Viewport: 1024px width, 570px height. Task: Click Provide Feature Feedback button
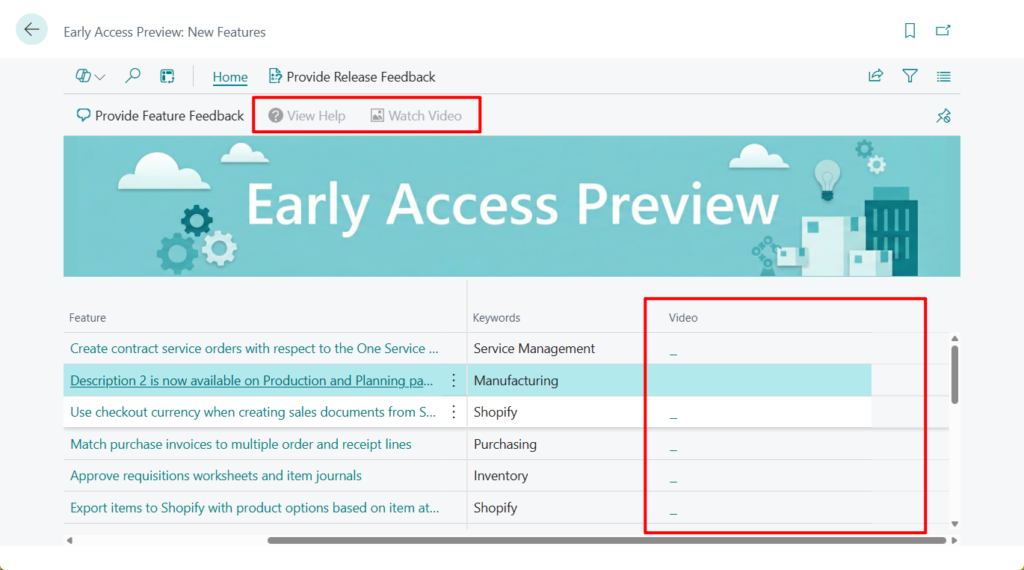tap(160, 116)
